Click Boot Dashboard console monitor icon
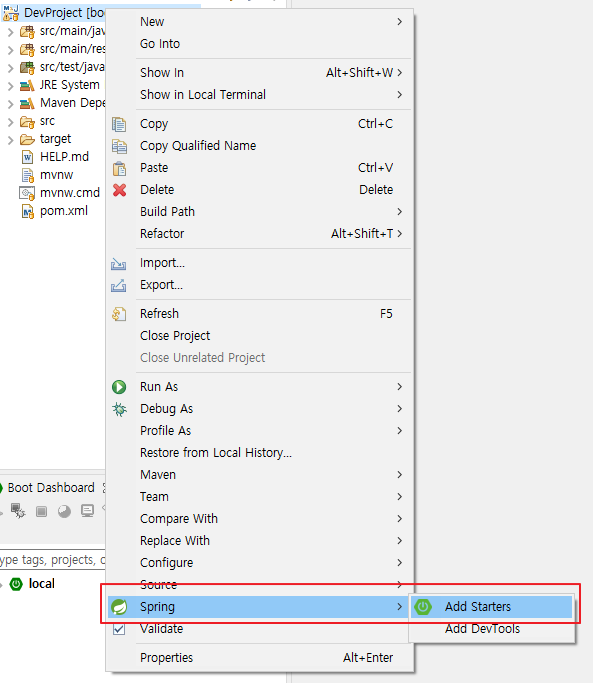 pos(87,511)
